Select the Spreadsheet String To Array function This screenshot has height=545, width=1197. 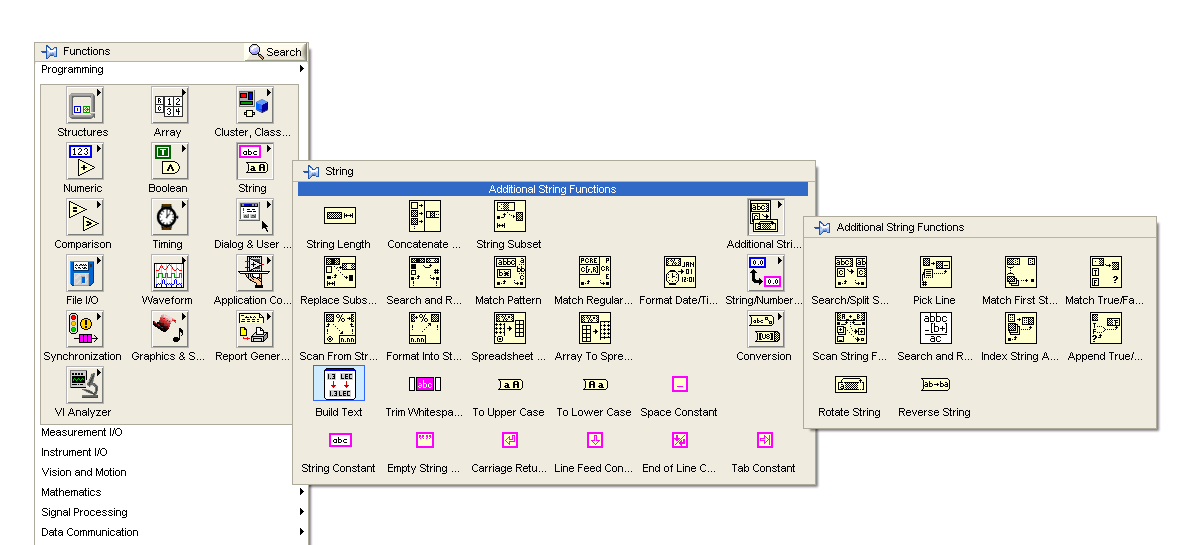click(509, 328)
